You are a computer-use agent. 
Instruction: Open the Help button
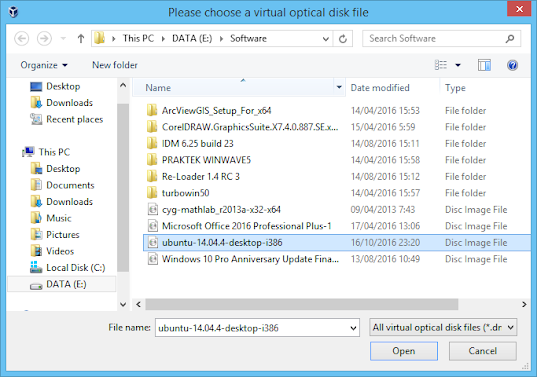point(512,65)
